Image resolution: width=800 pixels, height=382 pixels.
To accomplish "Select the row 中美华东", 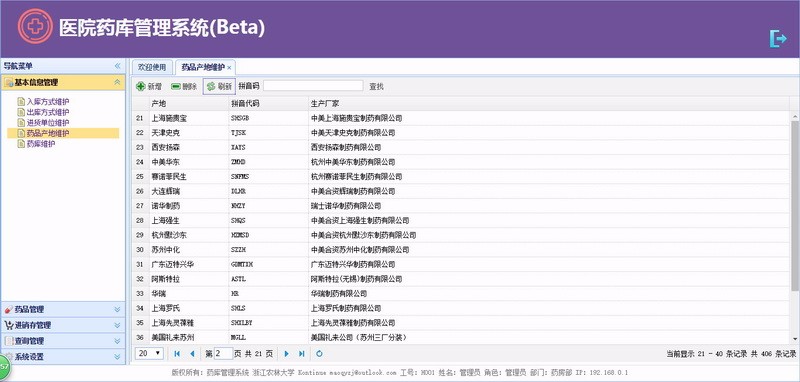I will click(x=461, y=162).
